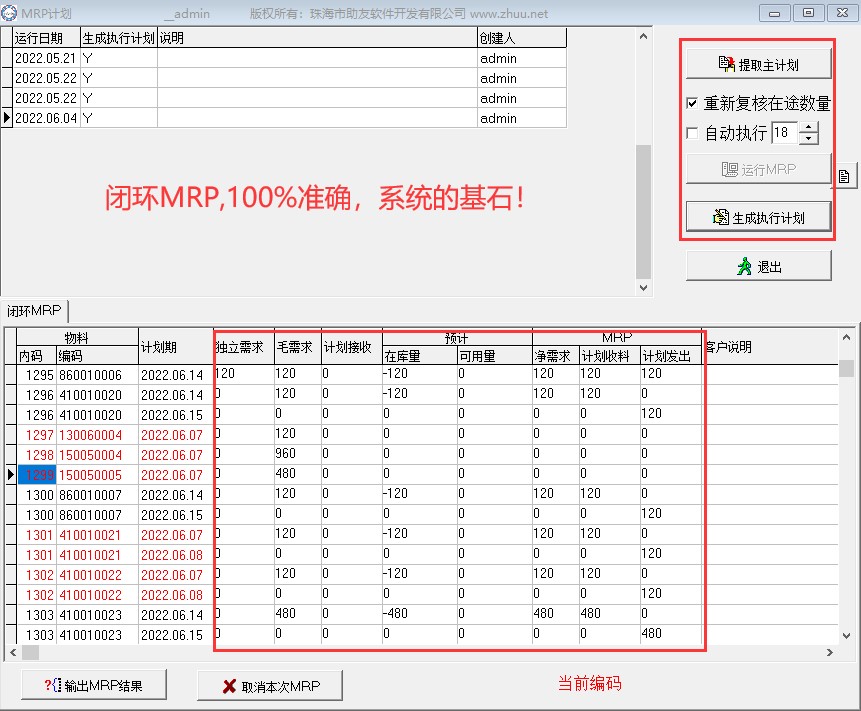The image size is (861, 711).
Task: Click the 计划发出 column header
Action: (x=671, y=356)
